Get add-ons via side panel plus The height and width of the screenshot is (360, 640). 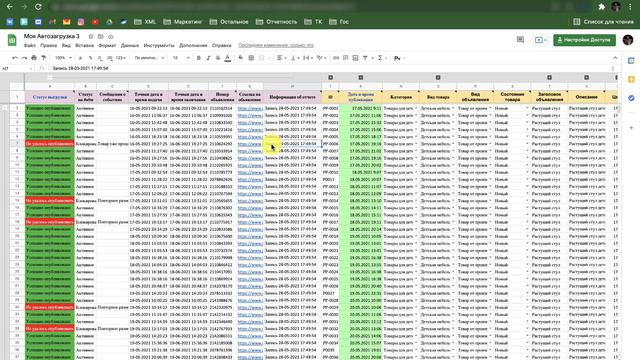[x=631, y=128]
